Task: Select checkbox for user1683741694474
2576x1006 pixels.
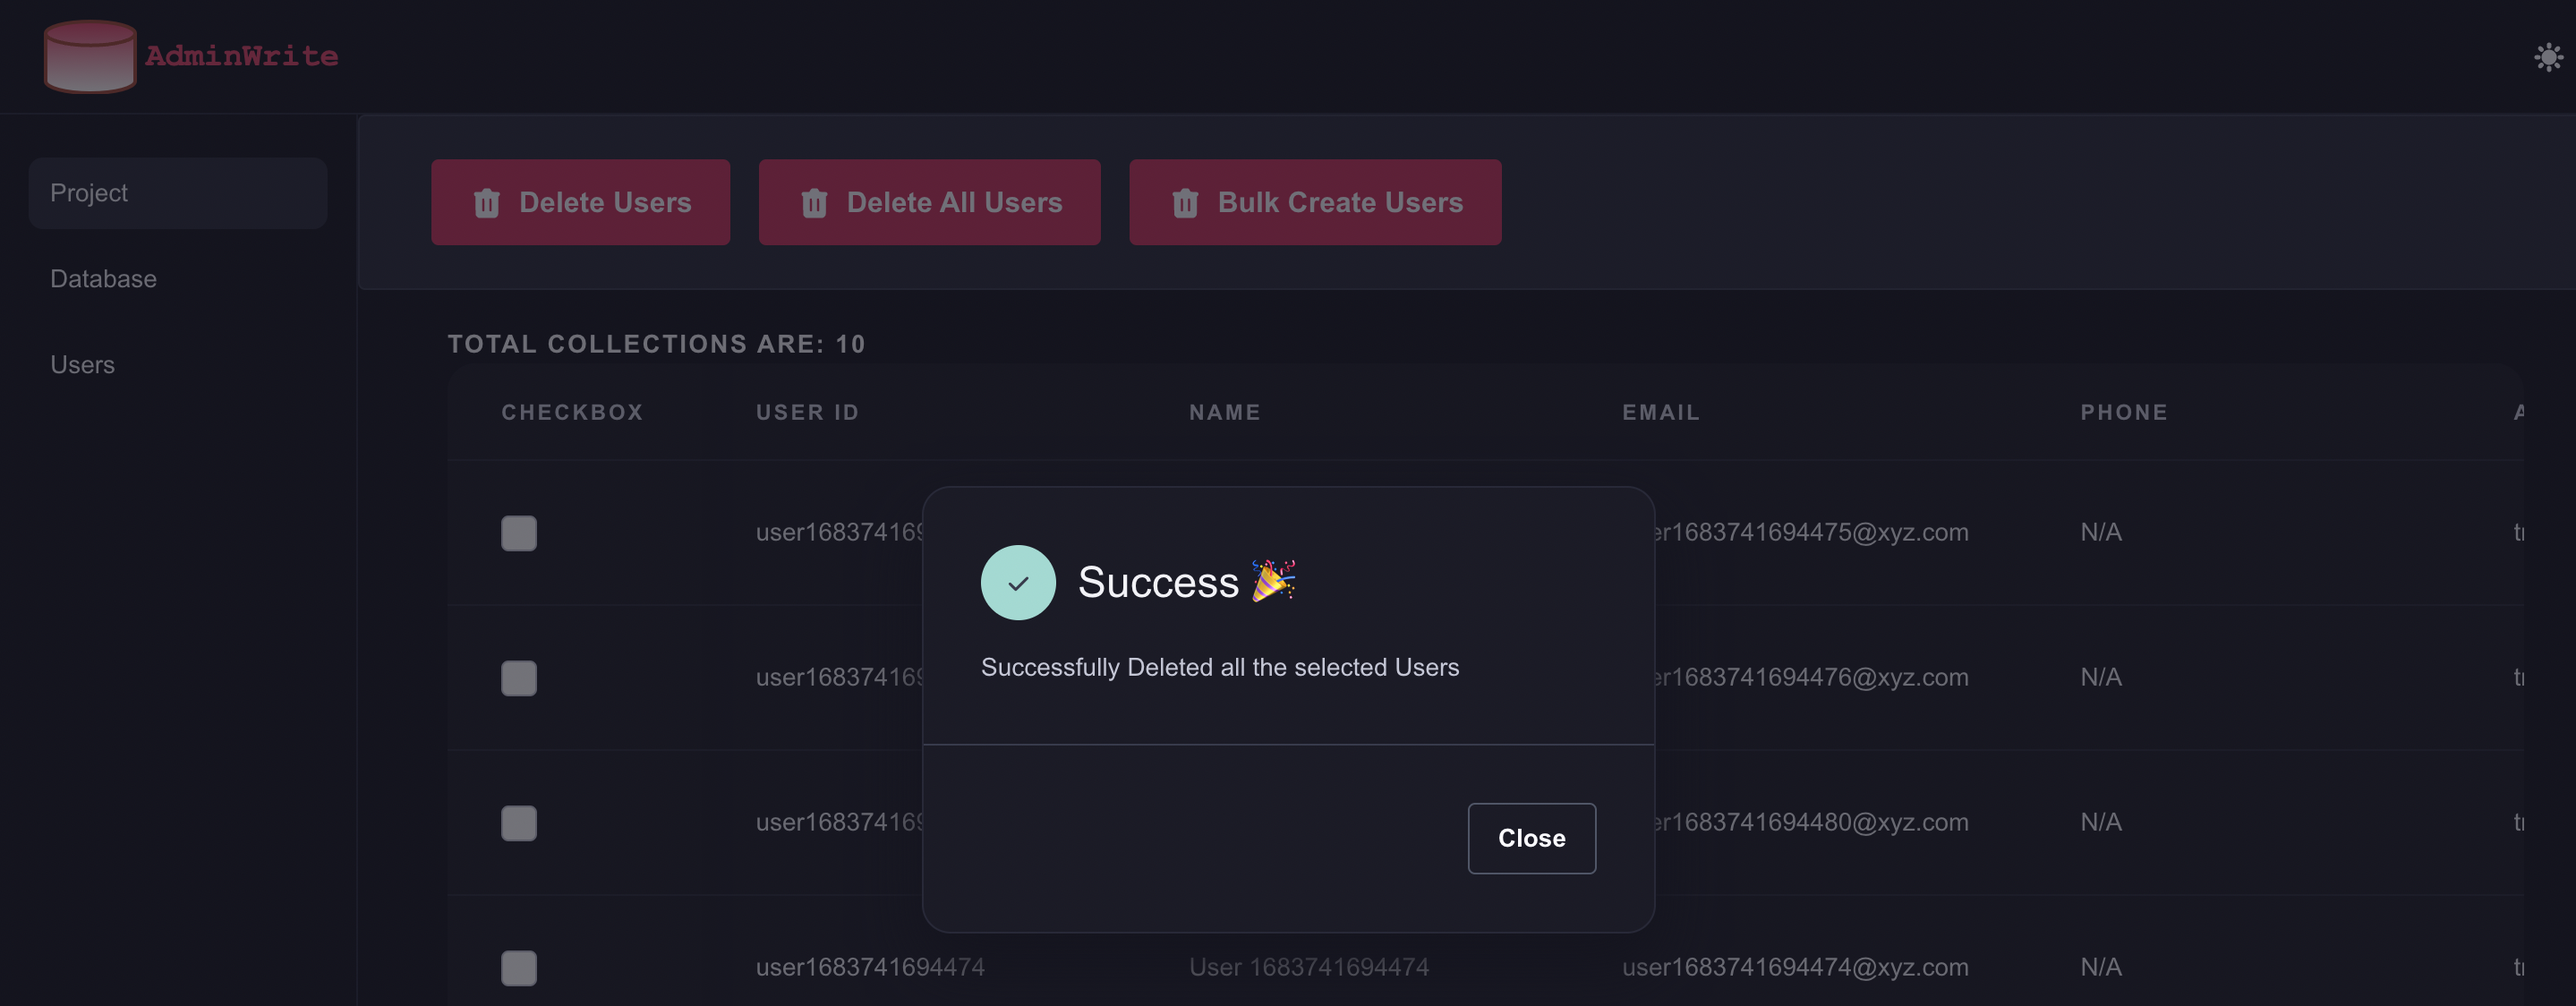Action: [519, 967]
